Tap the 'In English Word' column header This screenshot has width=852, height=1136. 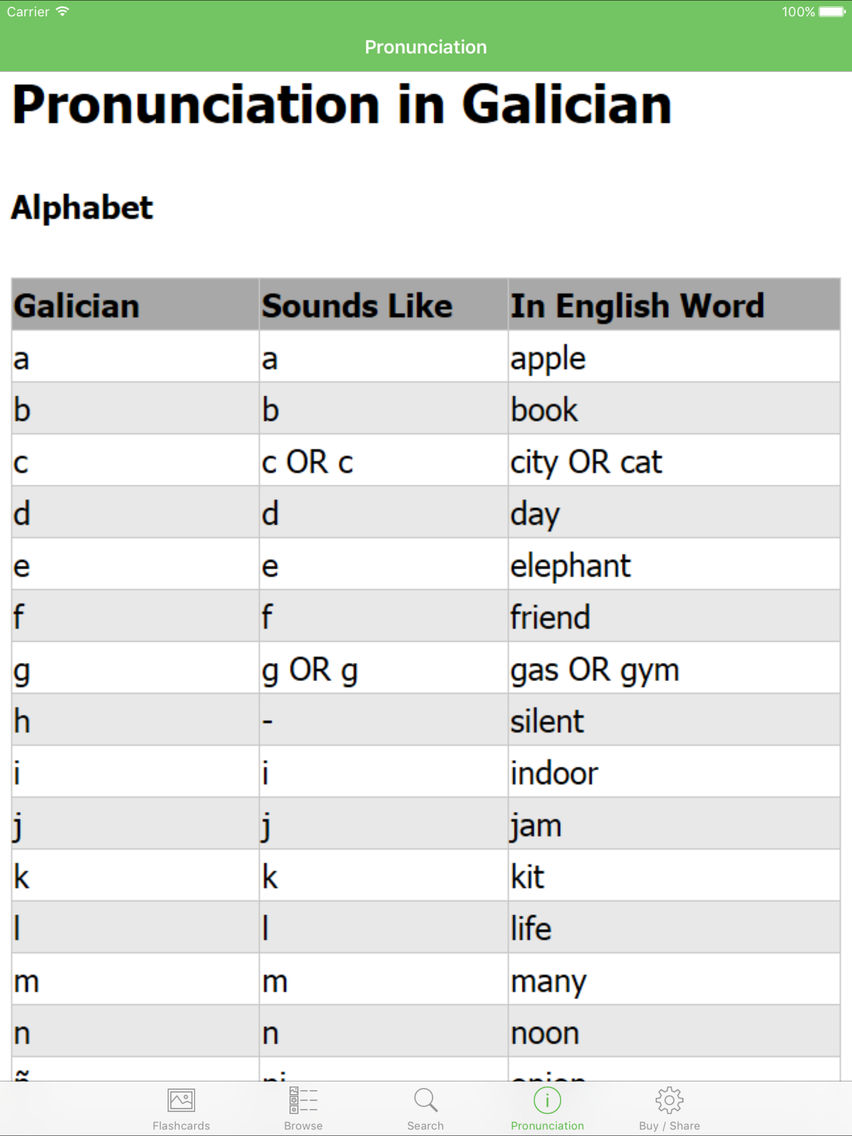pyautogui.click(x=636, y=305)
